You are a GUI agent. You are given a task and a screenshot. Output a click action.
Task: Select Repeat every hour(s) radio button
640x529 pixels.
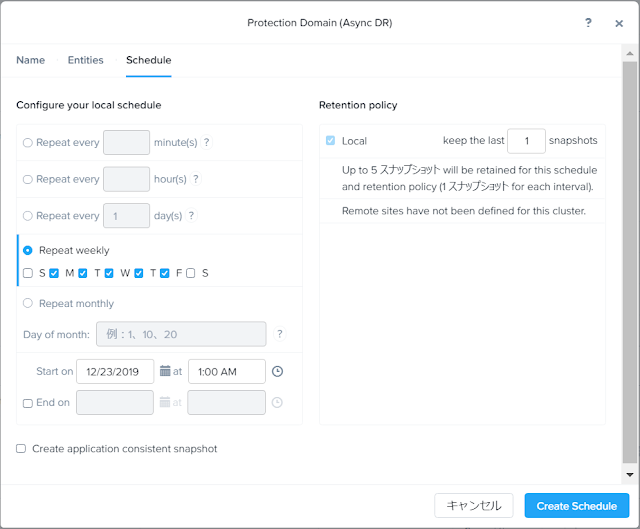(28, 179)
